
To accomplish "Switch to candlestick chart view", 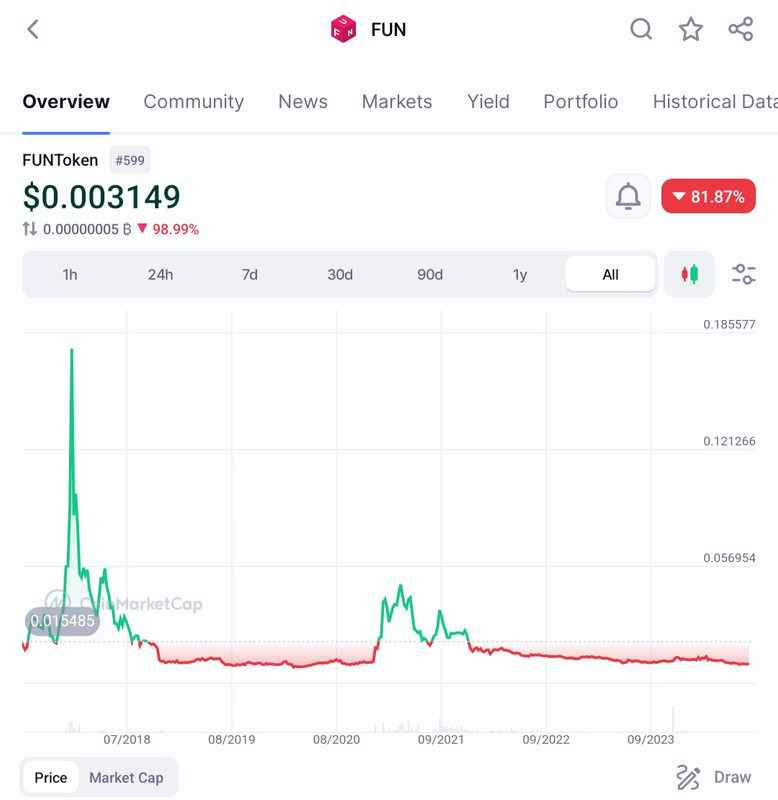I will coord(689,274).
